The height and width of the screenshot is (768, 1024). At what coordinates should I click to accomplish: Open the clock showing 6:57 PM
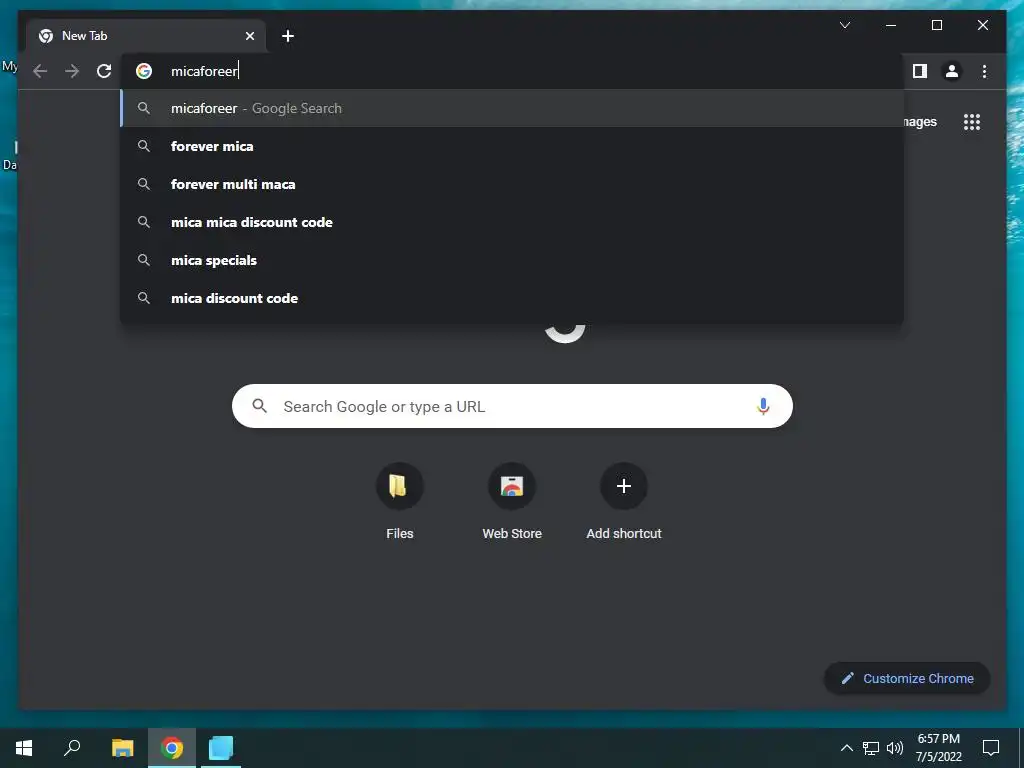tap(938, 748)
